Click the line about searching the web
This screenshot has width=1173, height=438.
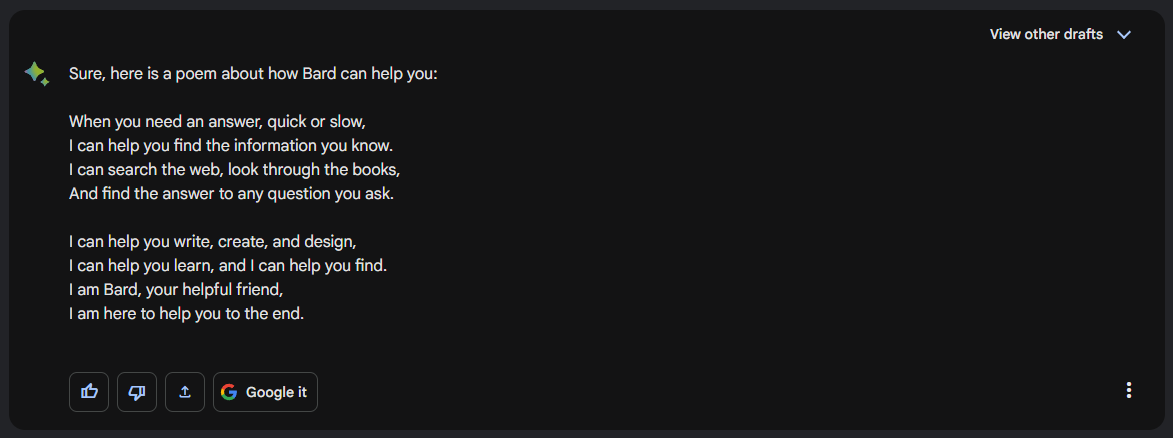[x=234, y=170]
